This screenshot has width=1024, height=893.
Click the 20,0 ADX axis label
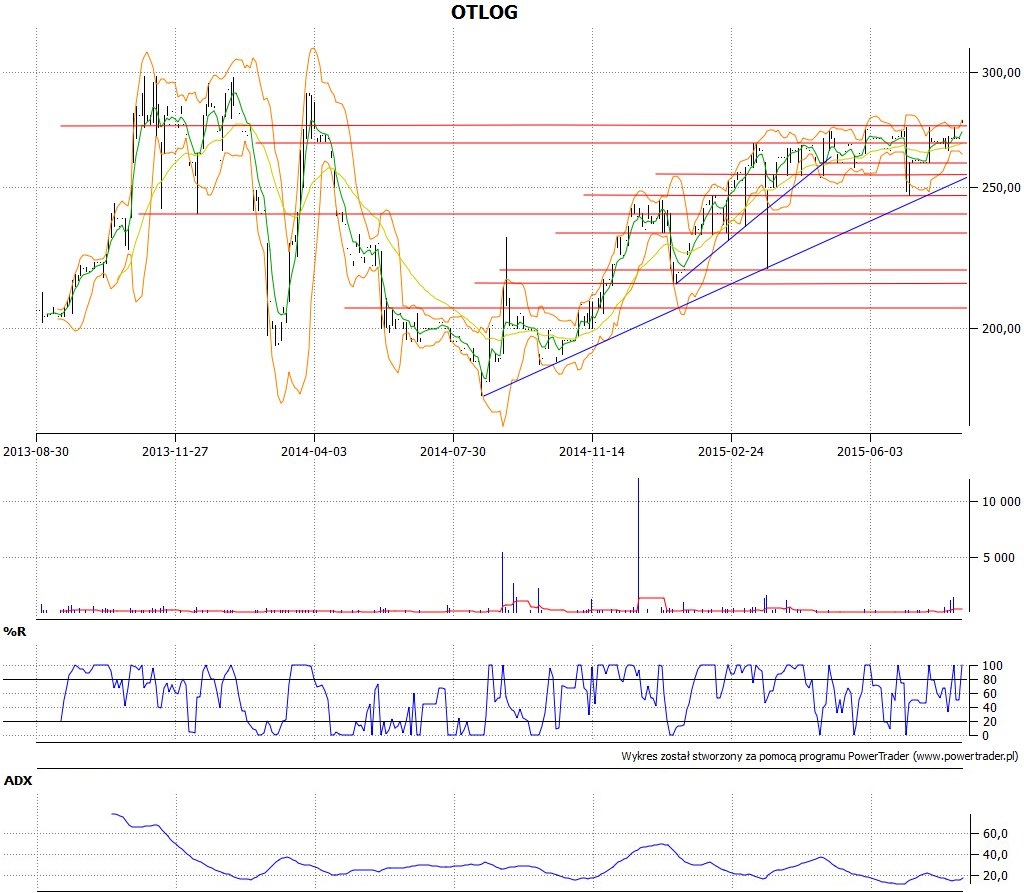click(x=995, y=876)
